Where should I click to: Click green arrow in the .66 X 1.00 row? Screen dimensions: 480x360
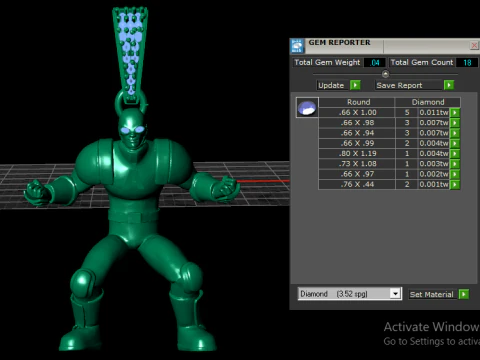tap(455, 113)
